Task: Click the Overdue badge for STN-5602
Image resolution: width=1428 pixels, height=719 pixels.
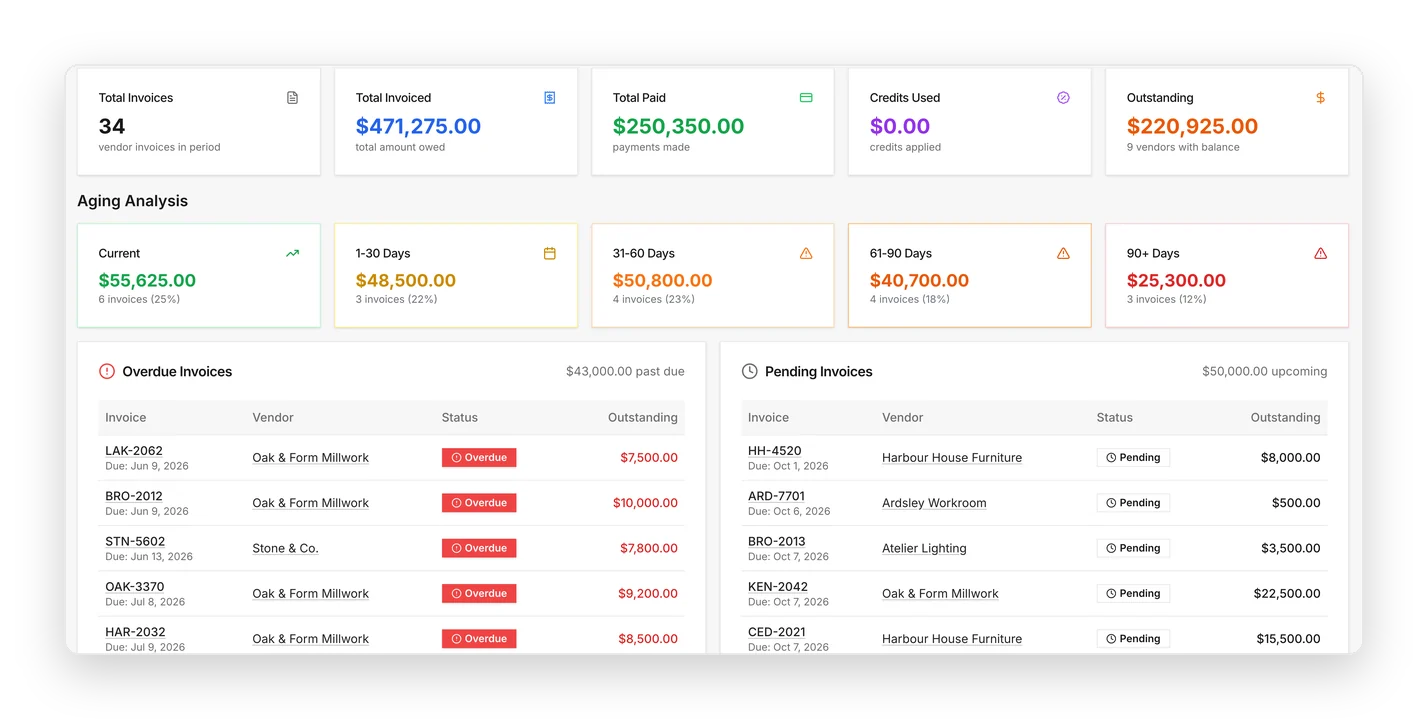Action: click(x=479, y=548)
